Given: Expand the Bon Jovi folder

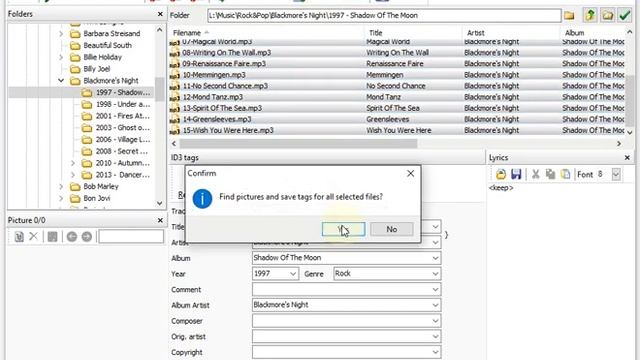Looking at the screenshot, I should point(61,198).
